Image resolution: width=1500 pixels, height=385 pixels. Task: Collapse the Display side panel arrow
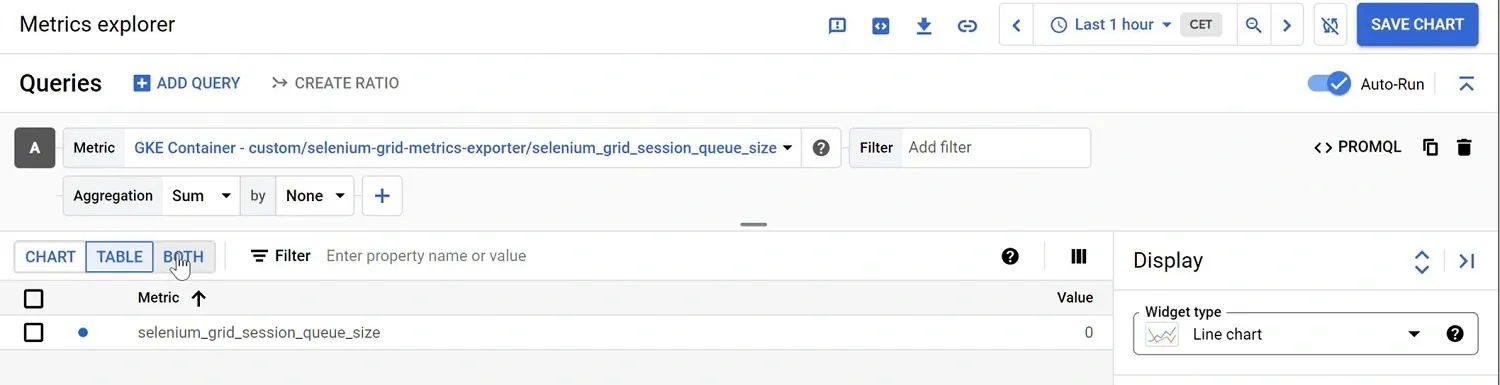pyautogui.click(x=1467, y=261)
